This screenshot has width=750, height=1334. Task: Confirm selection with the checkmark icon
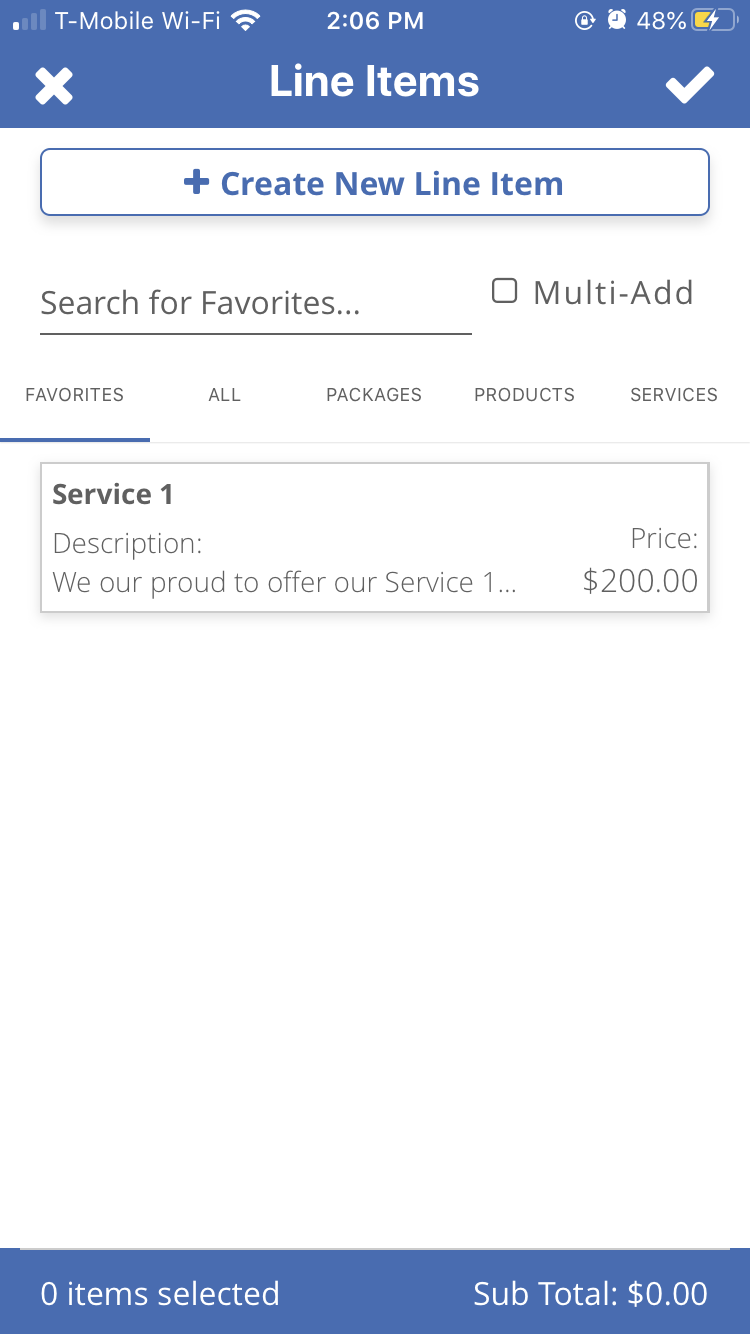pos(690,86)
